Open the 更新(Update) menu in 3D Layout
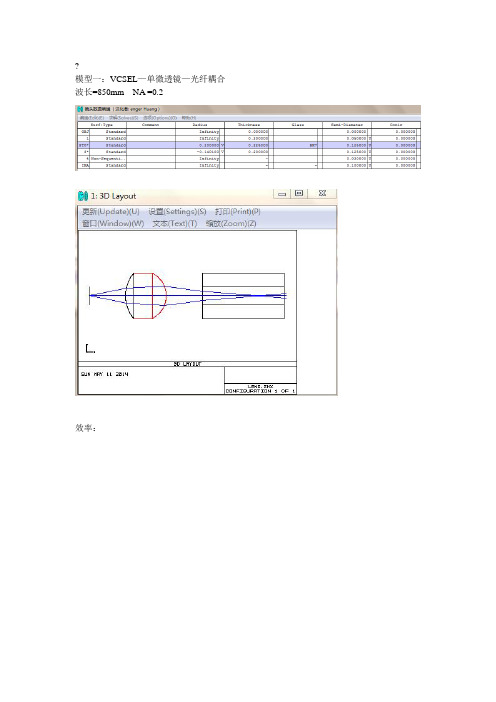Screen dimensions: 496x702 pos(111,211)
